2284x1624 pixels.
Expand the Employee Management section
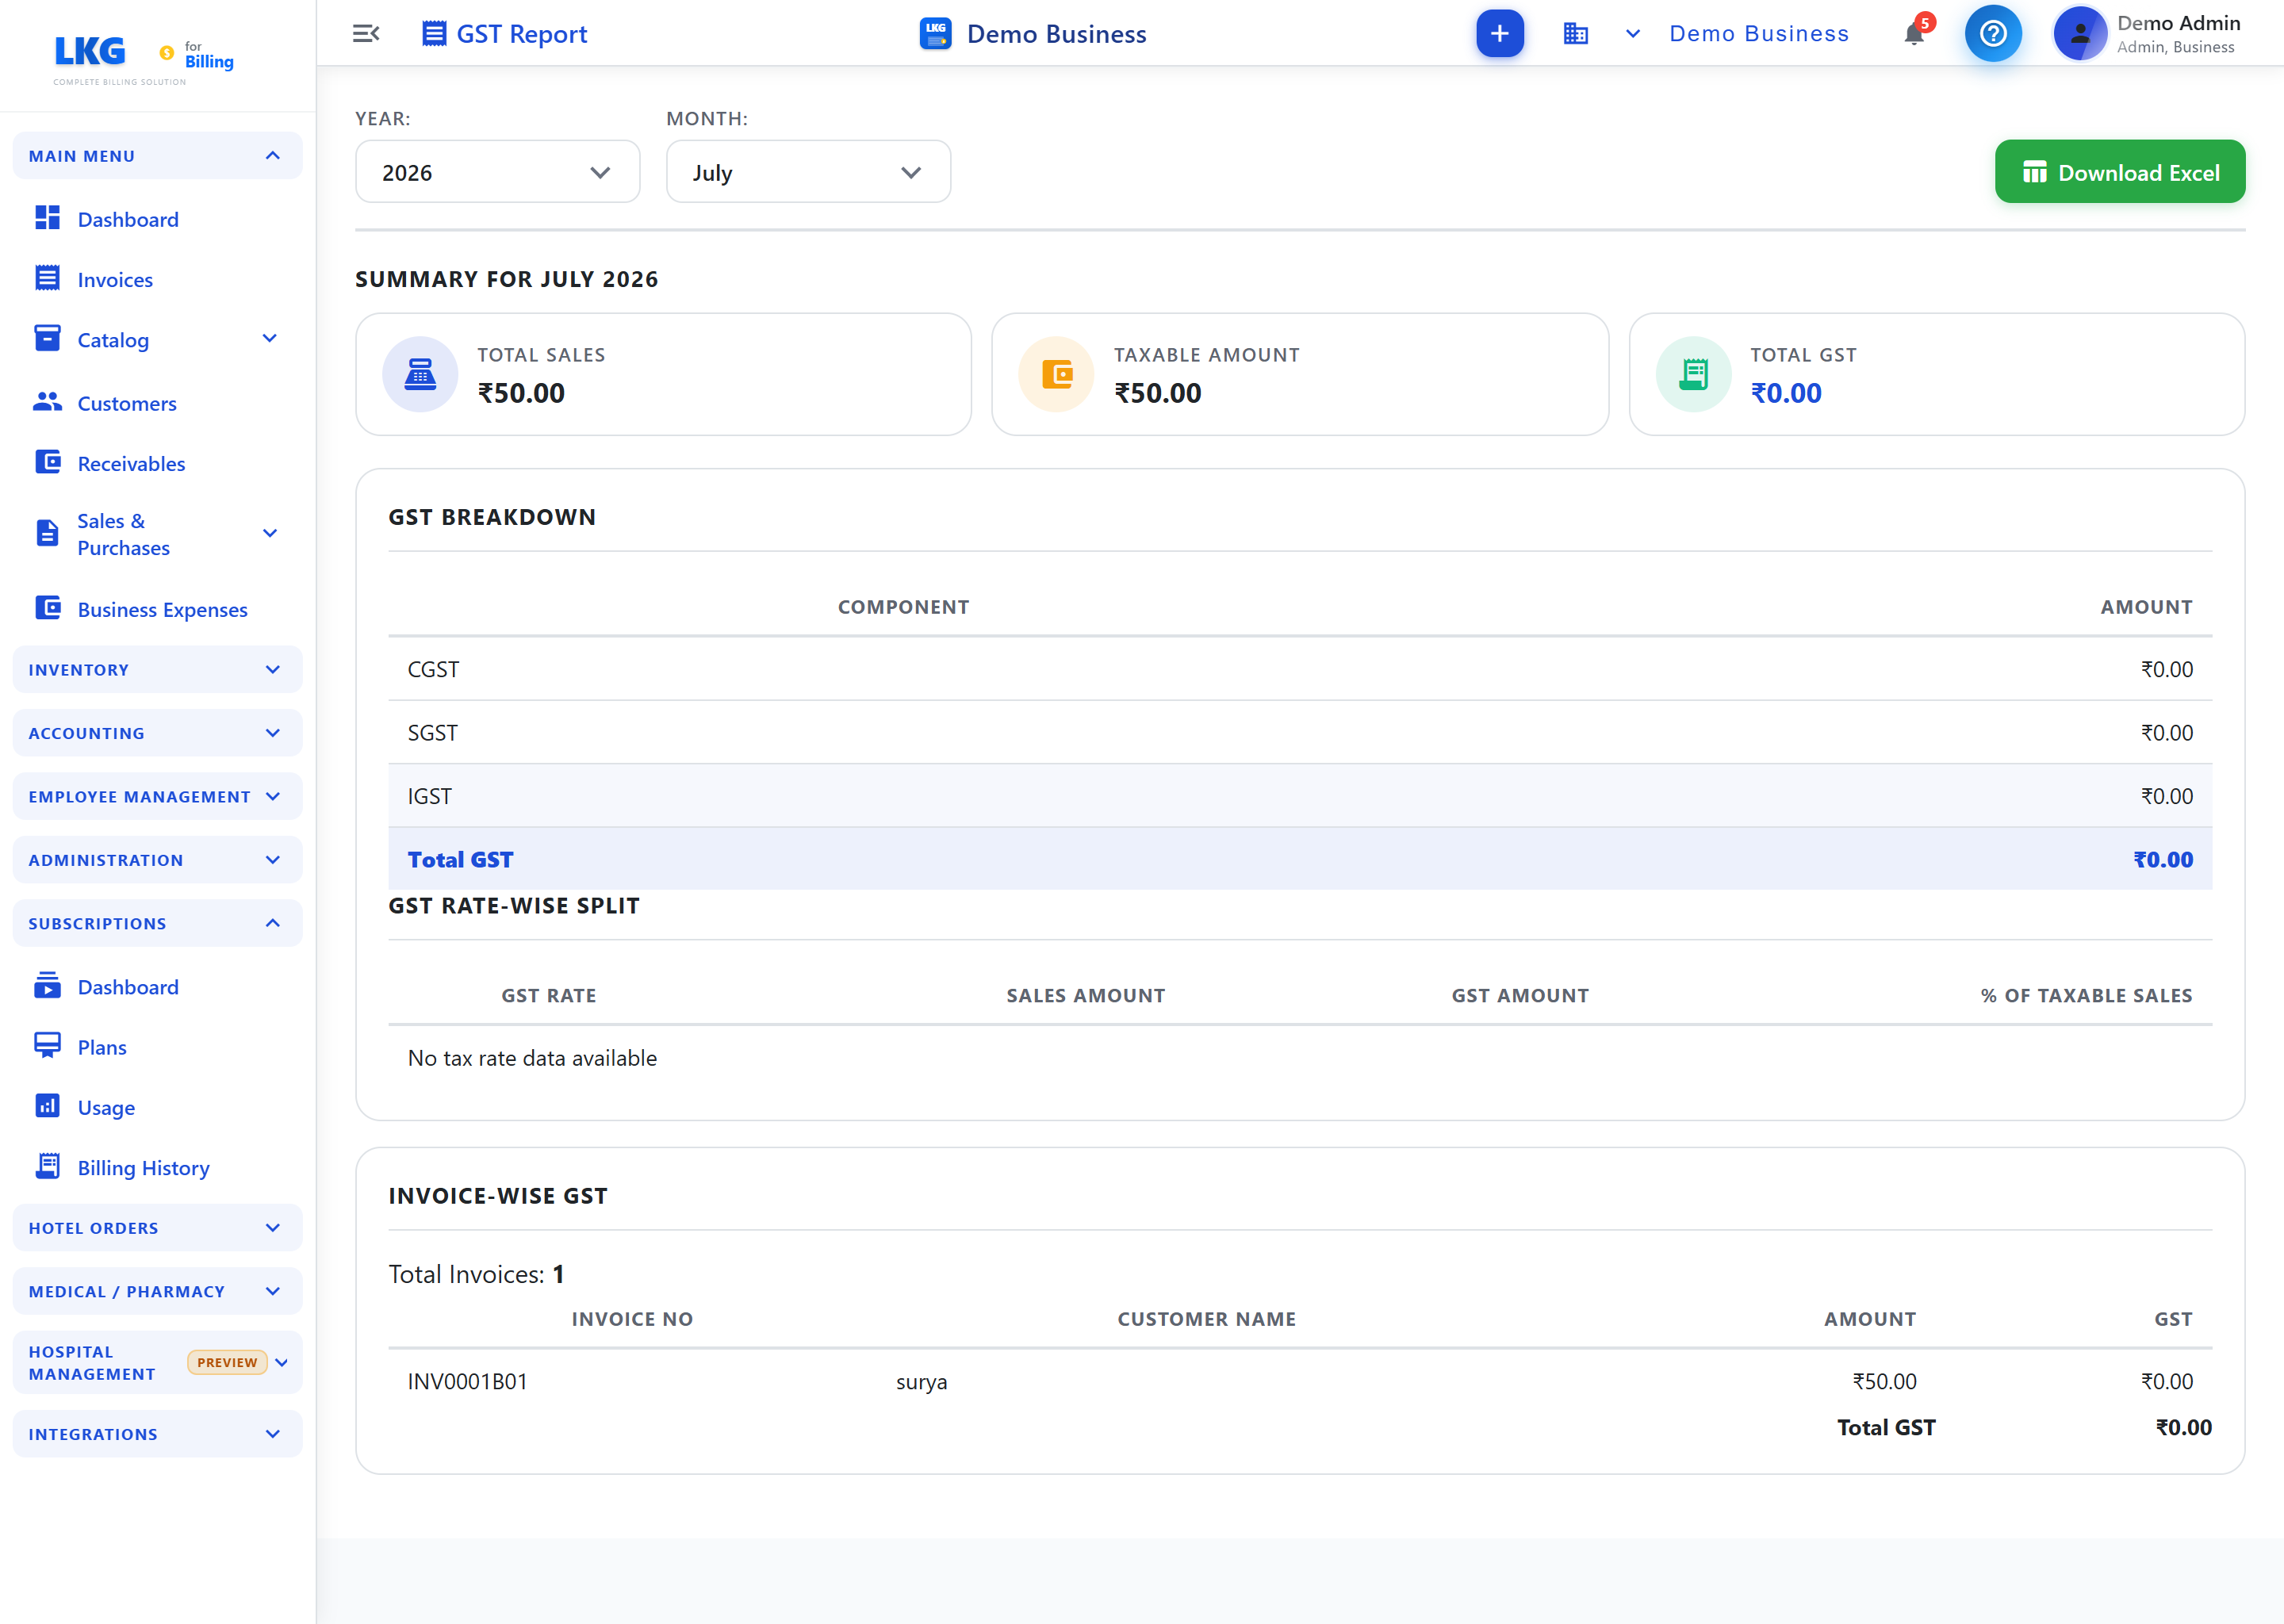pyautogui.click(x=157, y=797)
